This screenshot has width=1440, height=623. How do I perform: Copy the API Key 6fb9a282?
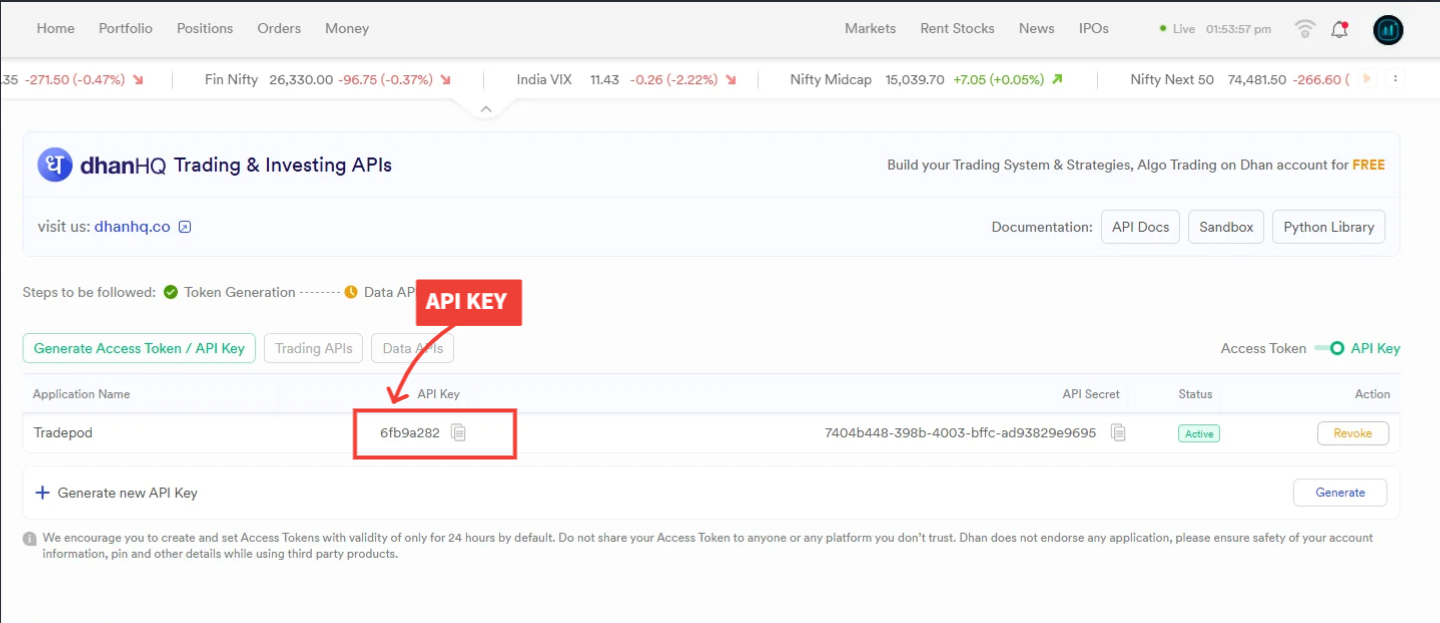click(459, 433)
